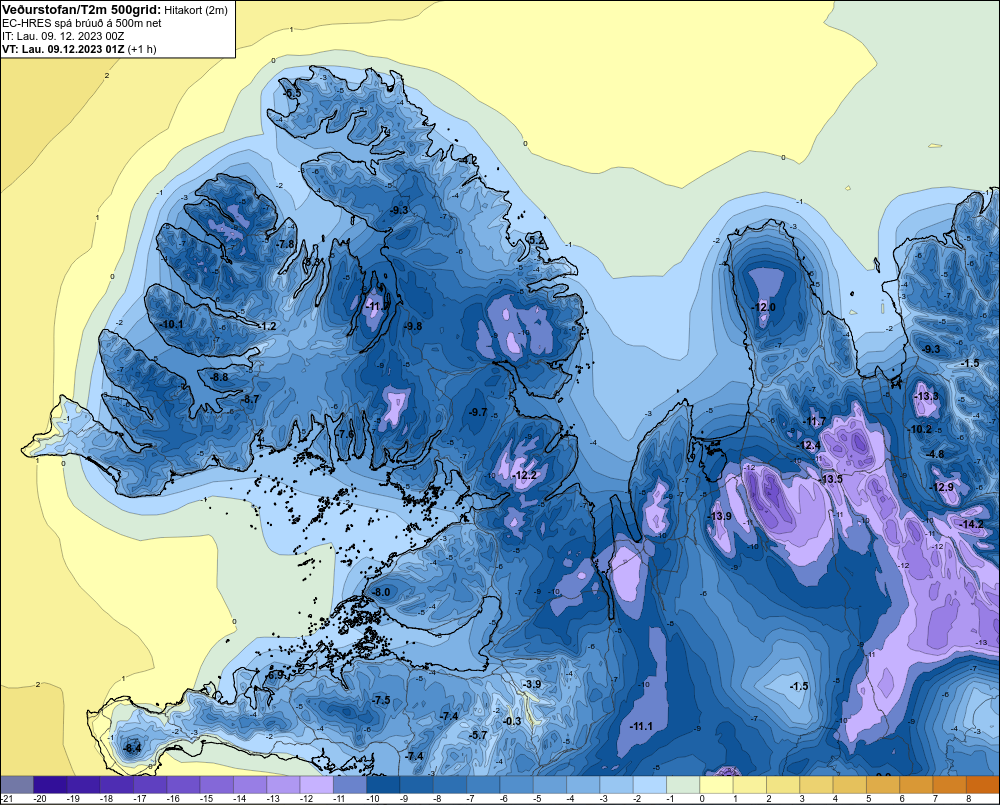Click the -0.3 temperature value on the map
The image size is (1000, 805).
tap(512, 721)
